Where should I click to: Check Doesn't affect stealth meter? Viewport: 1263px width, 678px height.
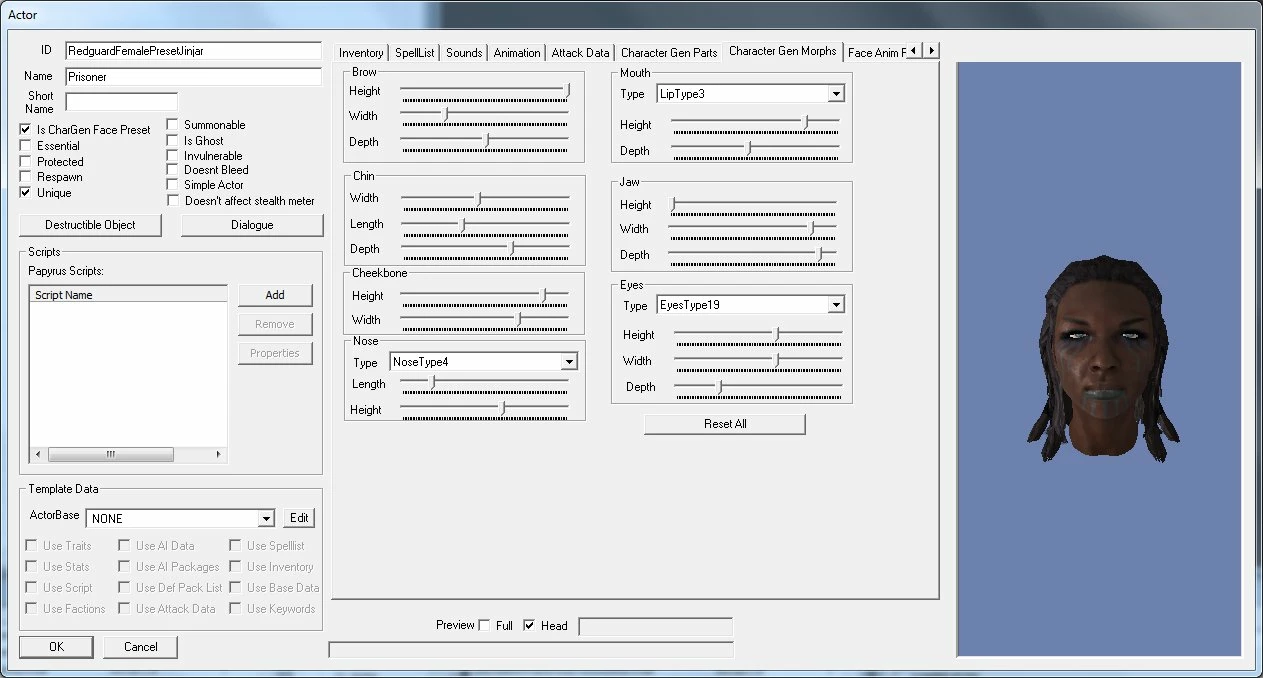[172, 201]
